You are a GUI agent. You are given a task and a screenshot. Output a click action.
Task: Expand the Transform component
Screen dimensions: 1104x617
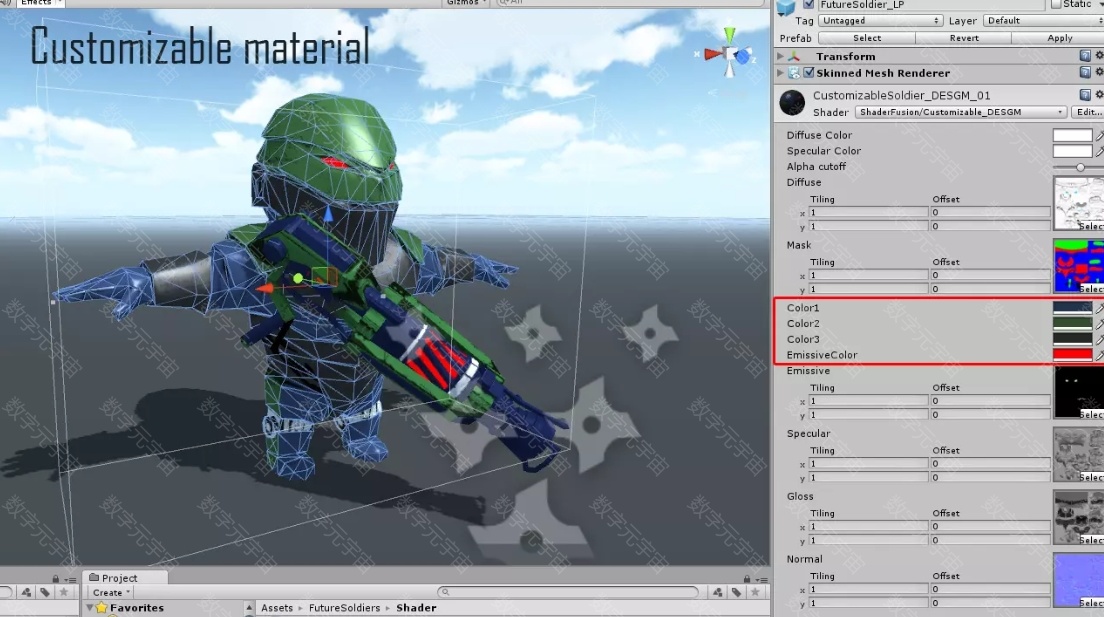coord(780,56)
